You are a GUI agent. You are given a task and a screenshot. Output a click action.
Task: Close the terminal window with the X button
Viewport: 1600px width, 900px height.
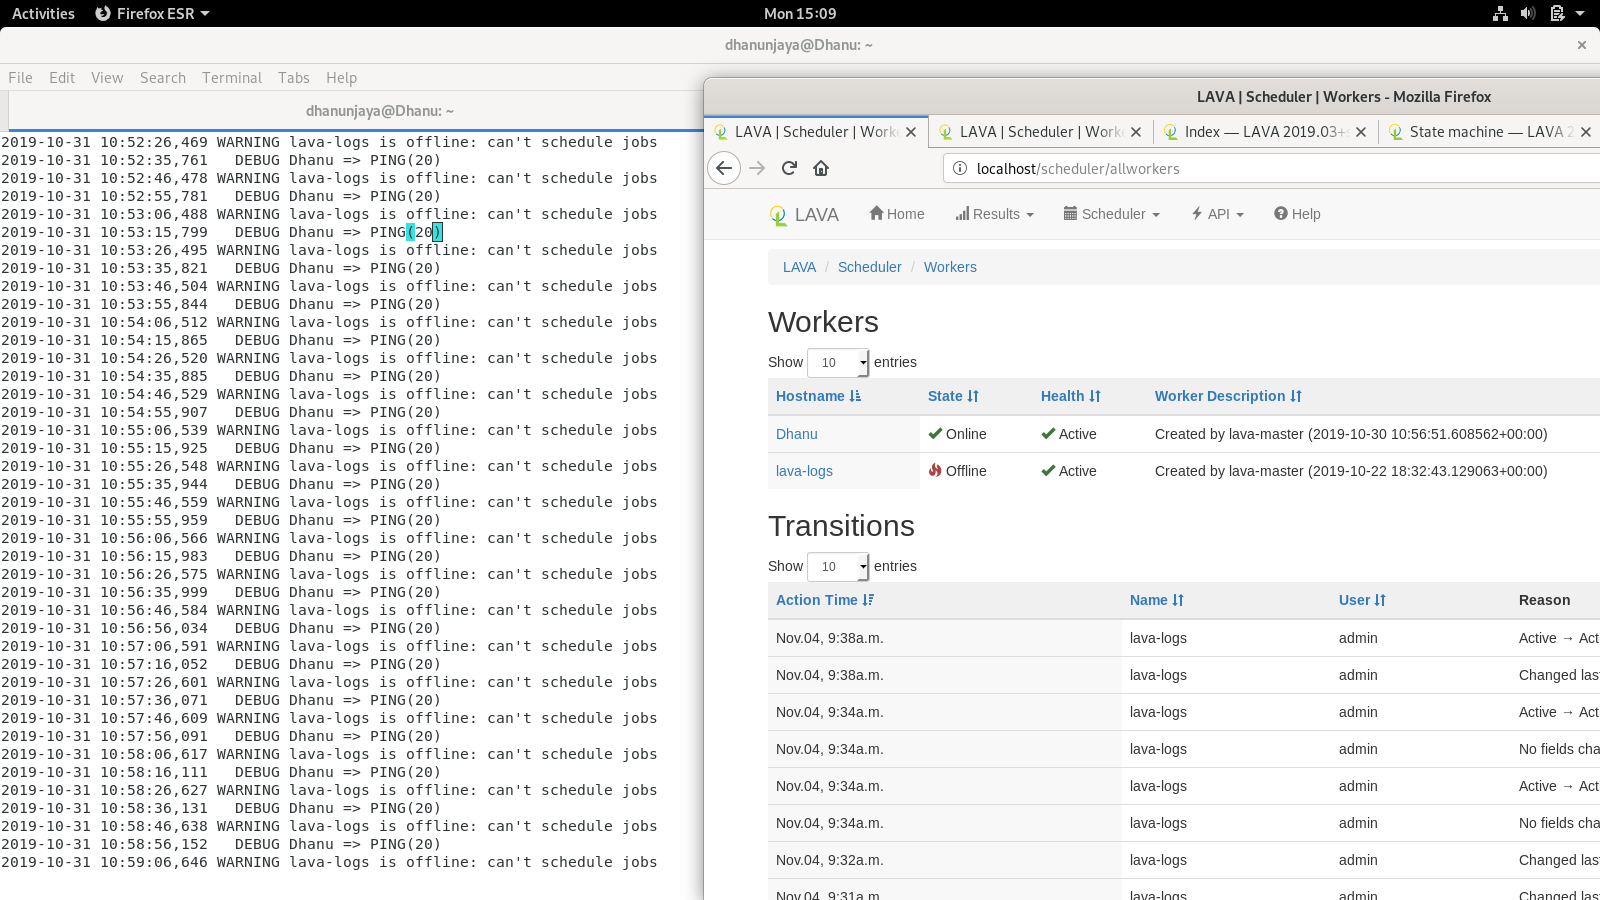pyautogui.click(x=1582, y=45)
